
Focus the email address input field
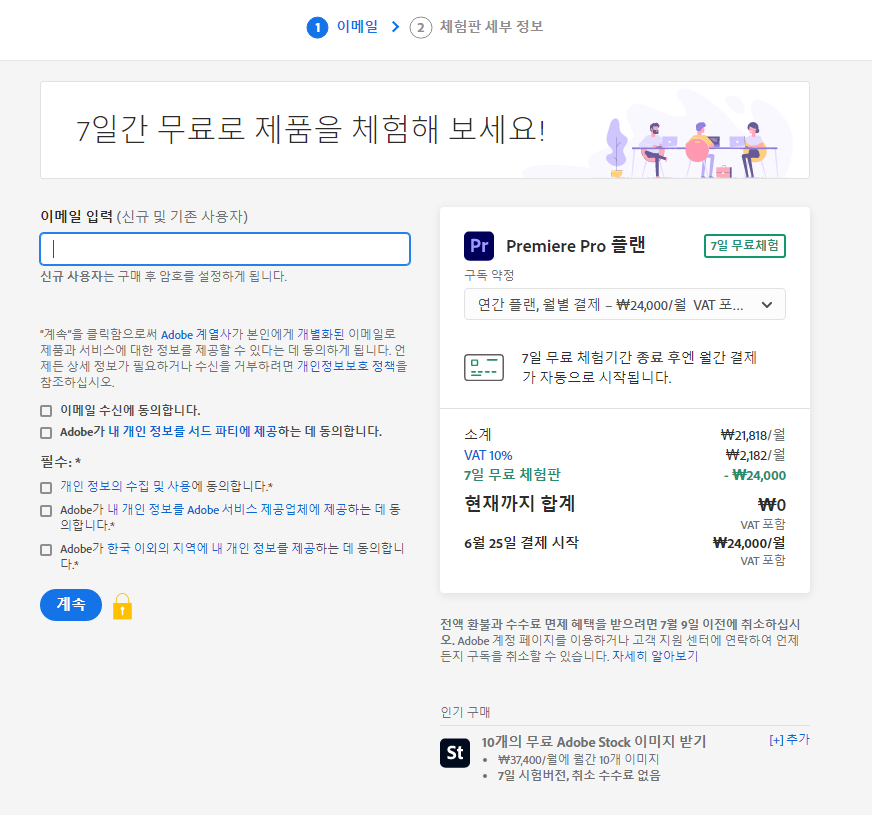[225, 249]
